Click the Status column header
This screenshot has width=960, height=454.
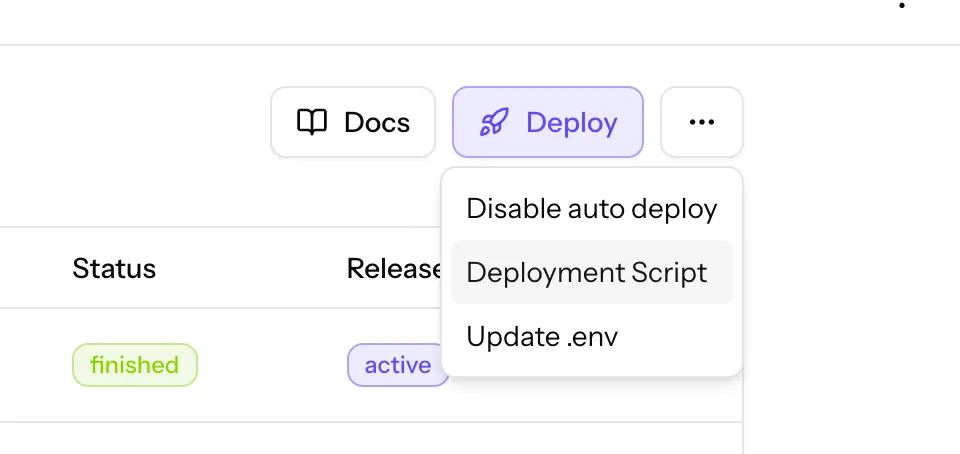114,268
